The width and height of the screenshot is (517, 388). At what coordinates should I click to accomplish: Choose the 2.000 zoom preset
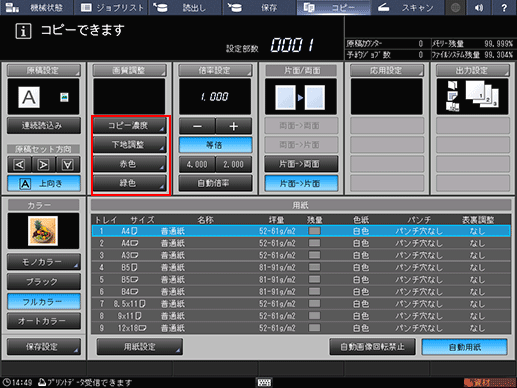pyautogui.click(x=234, y=164)
